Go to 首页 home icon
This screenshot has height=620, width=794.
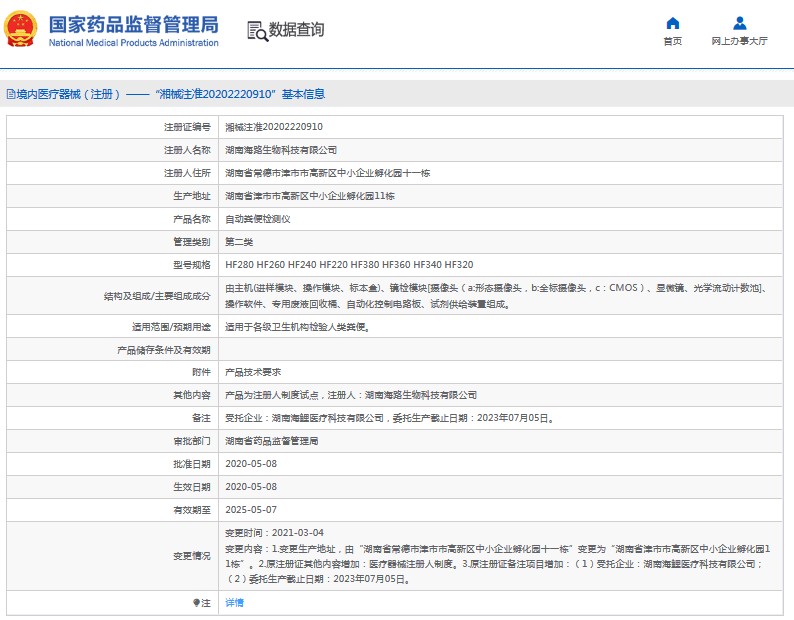coord(672,23)
